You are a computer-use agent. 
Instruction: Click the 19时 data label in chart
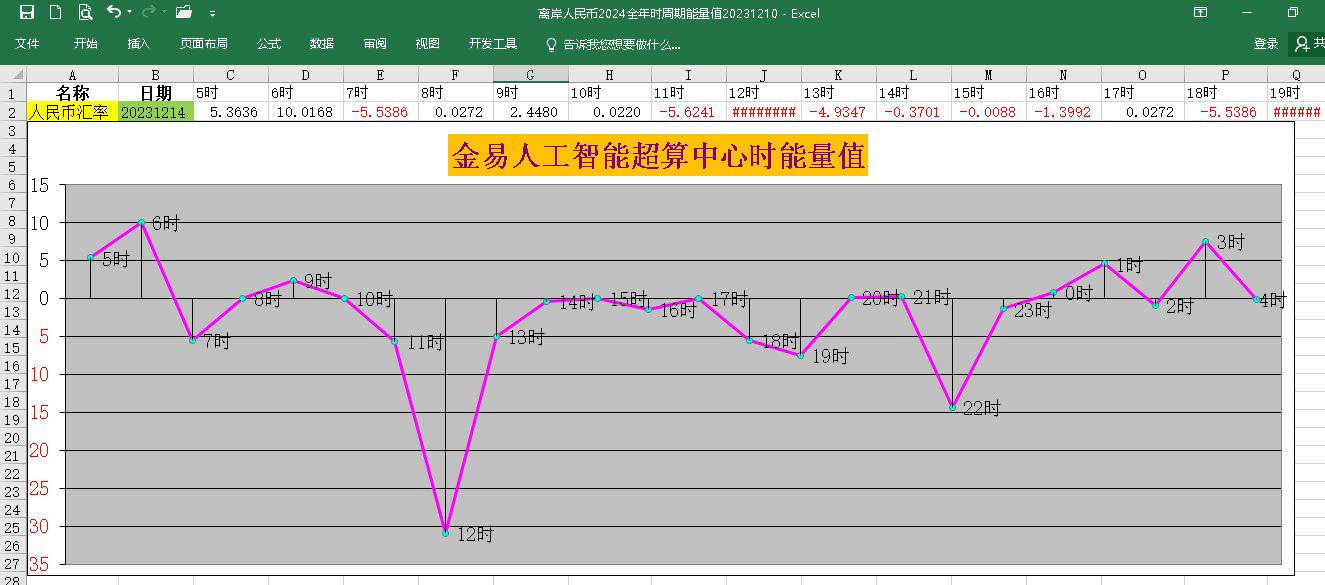coord(829,356)
